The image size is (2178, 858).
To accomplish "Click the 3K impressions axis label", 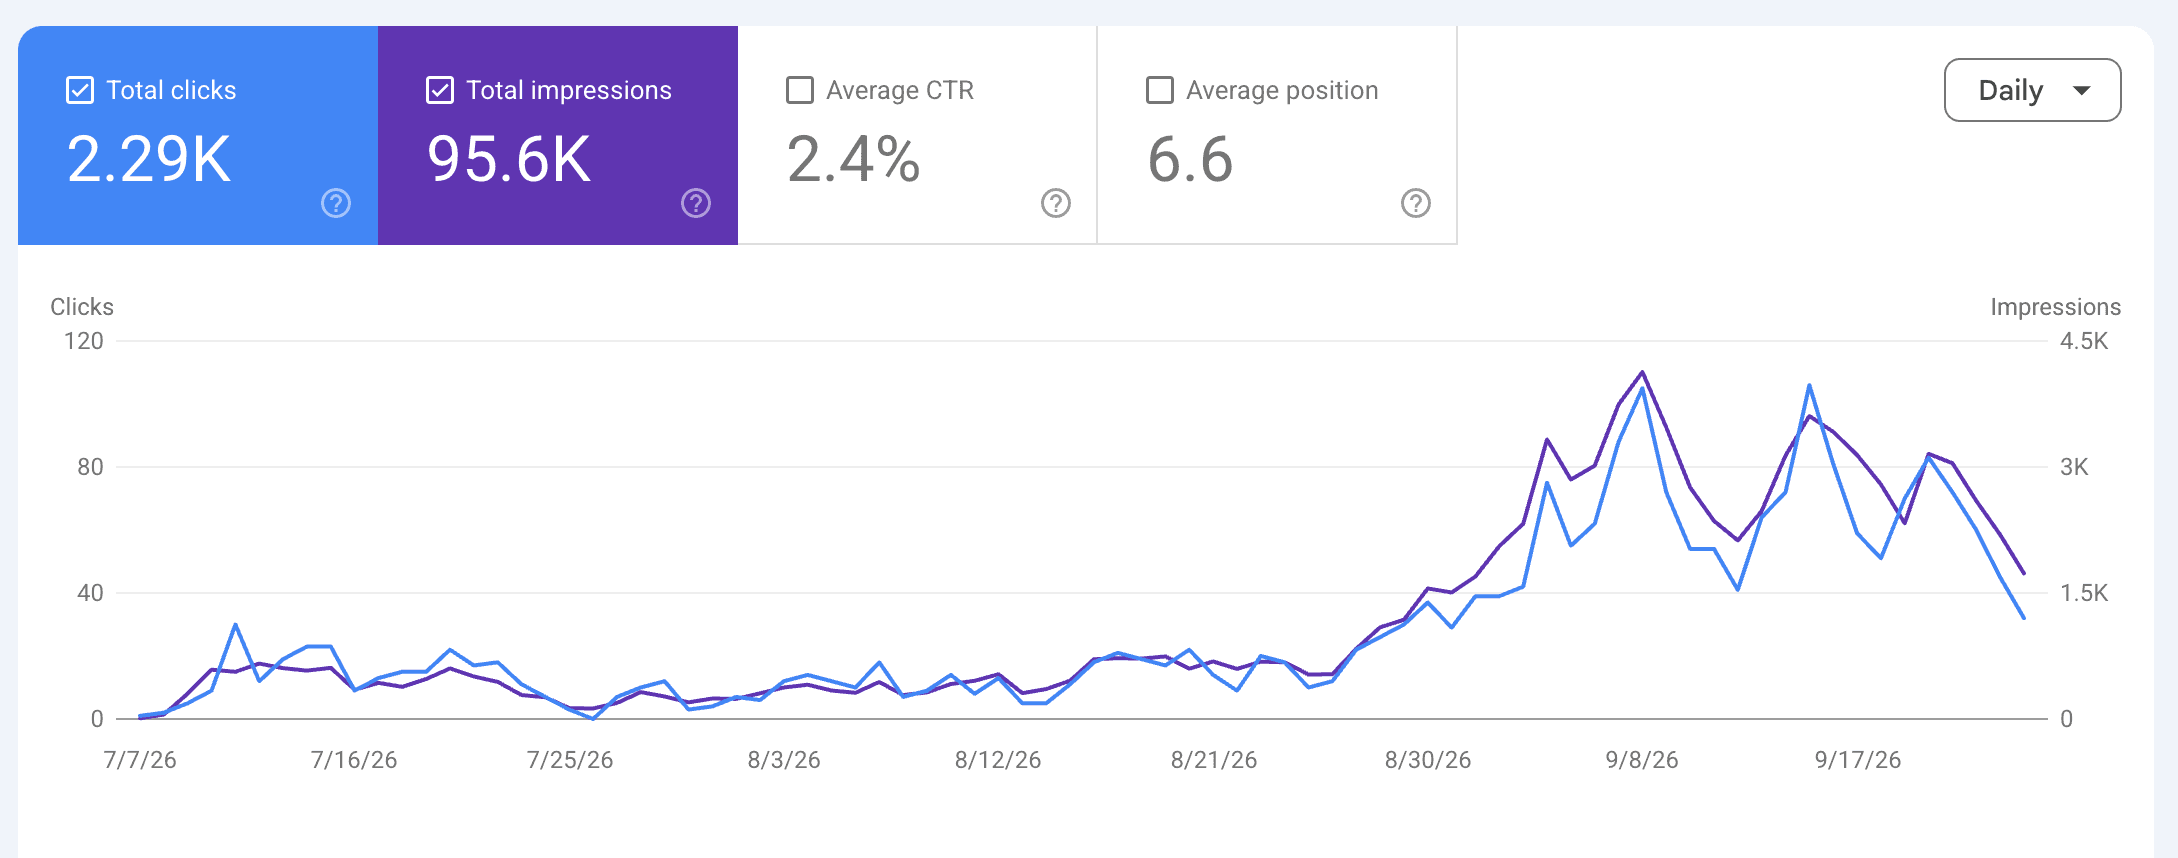I will tap(2074, 467).
